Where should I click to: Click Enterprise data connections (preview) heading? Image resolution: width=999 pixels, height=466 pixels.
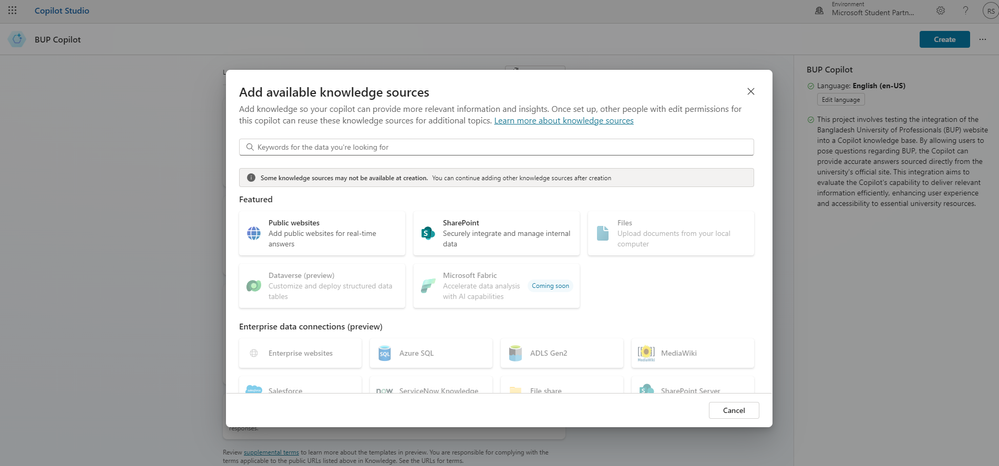311,327
